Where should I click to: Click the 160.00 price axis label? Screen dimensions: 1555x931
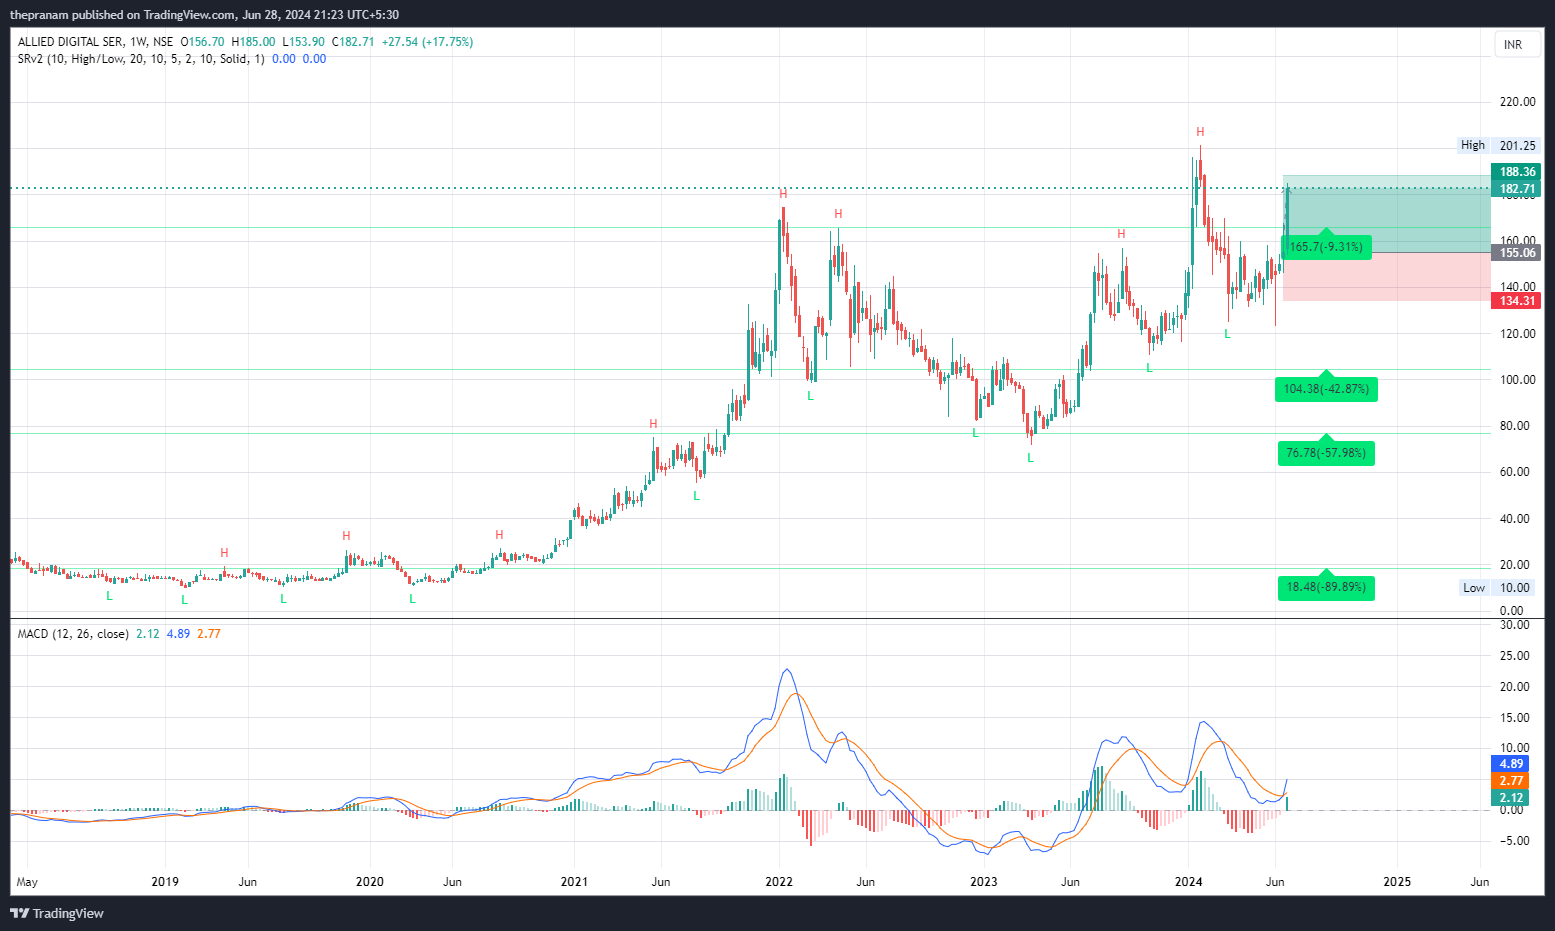1517,241
